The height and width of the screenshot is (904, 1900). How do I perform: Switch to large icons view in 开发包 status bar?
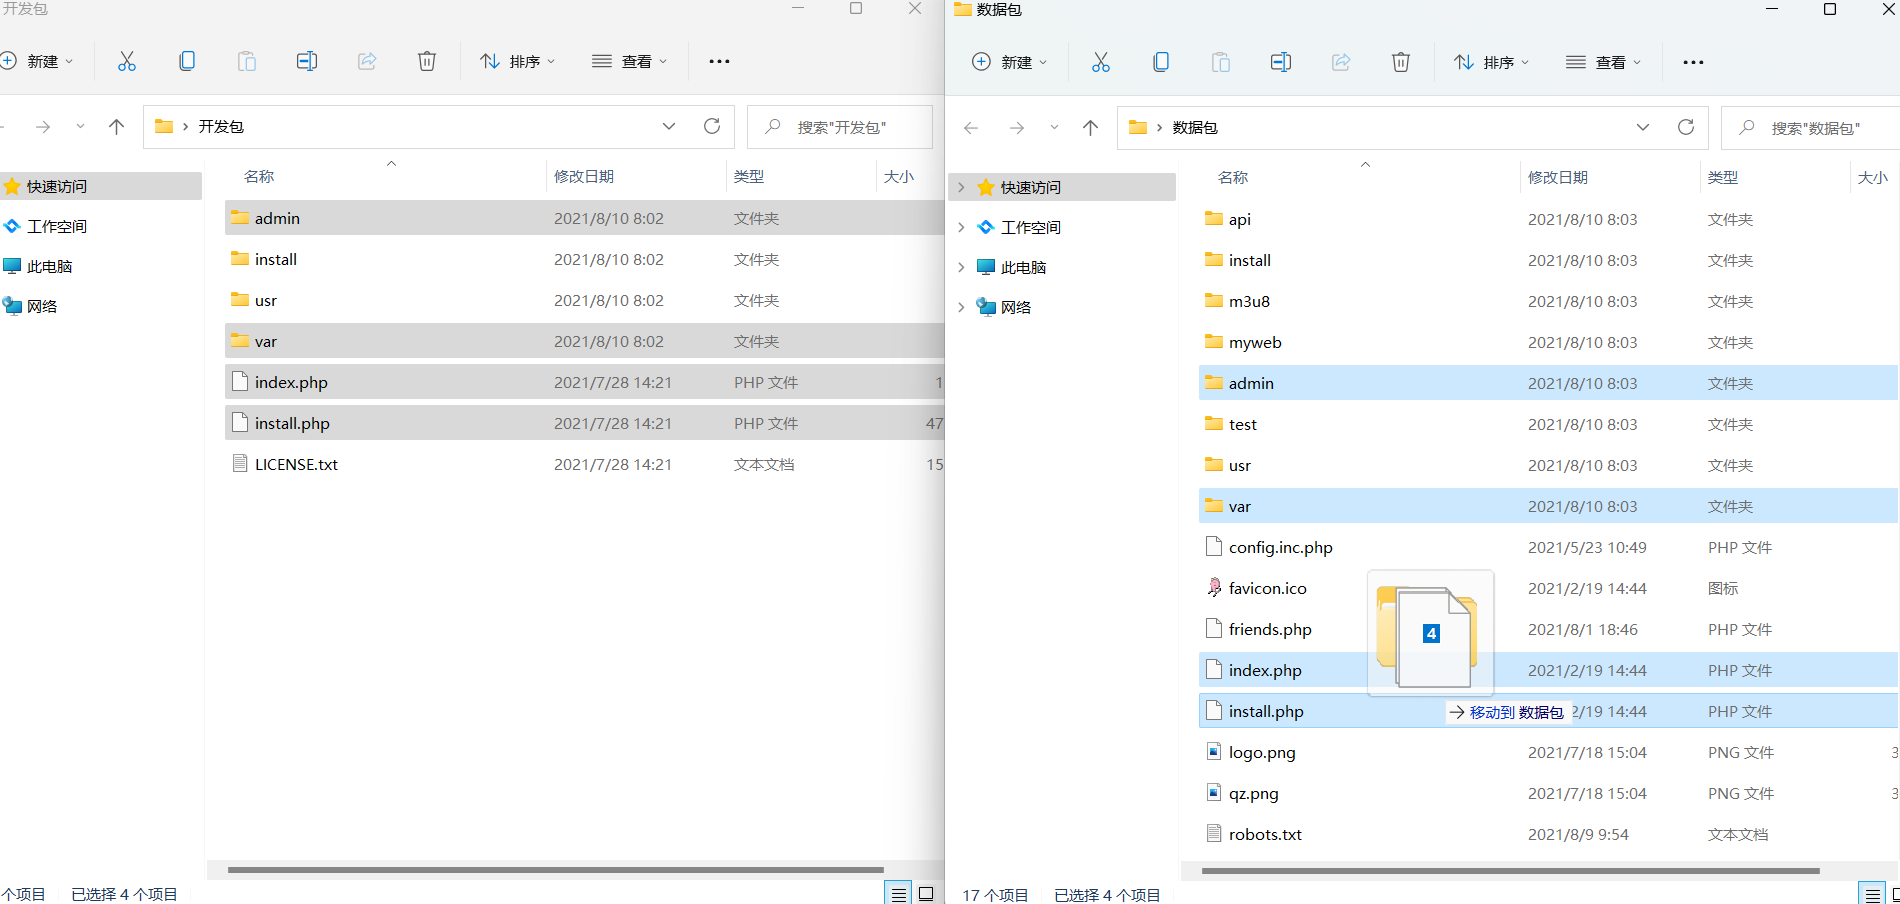click(927, 894)
